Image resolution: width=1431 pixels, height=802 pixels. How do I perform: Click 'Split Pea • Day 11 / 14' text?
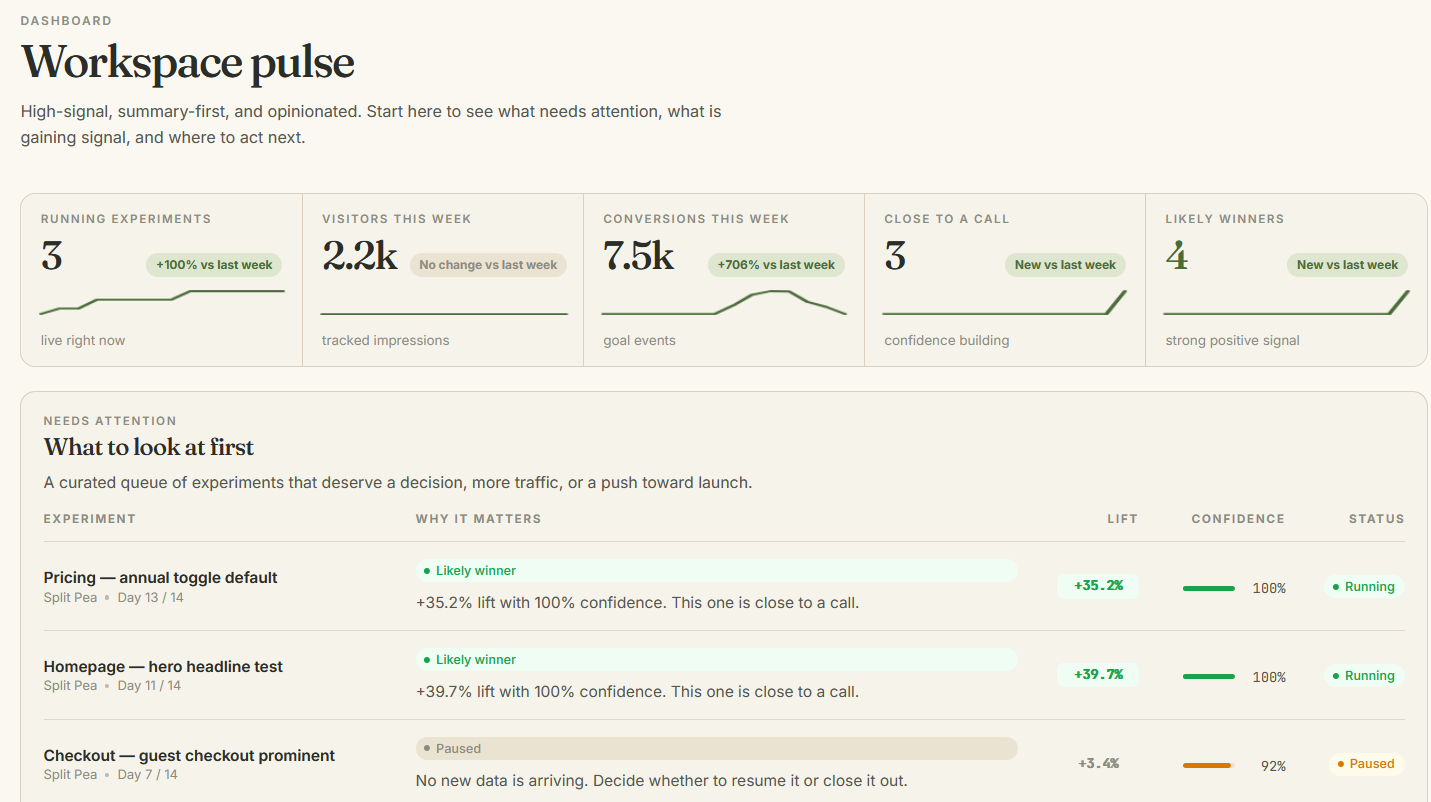click(x=113, y=686)
